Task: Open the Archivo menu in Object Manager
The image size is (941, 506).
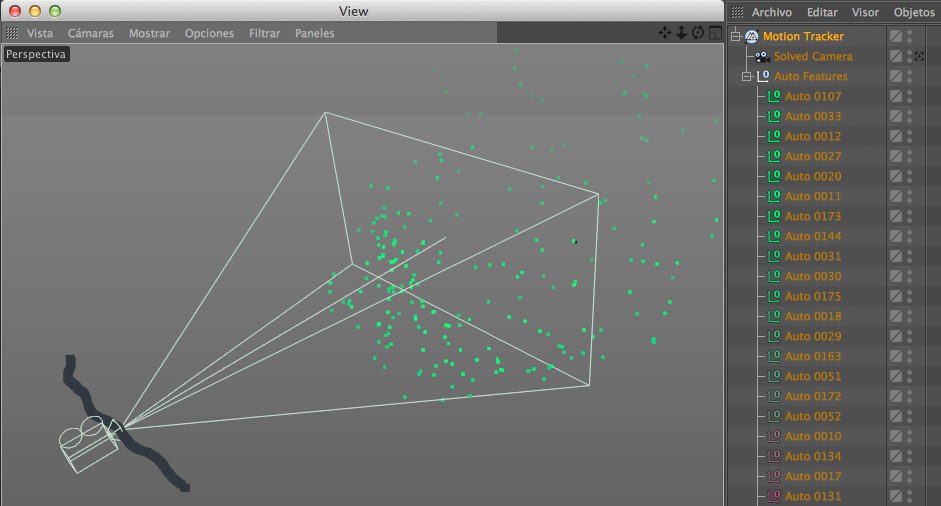Action: (772, 12)
